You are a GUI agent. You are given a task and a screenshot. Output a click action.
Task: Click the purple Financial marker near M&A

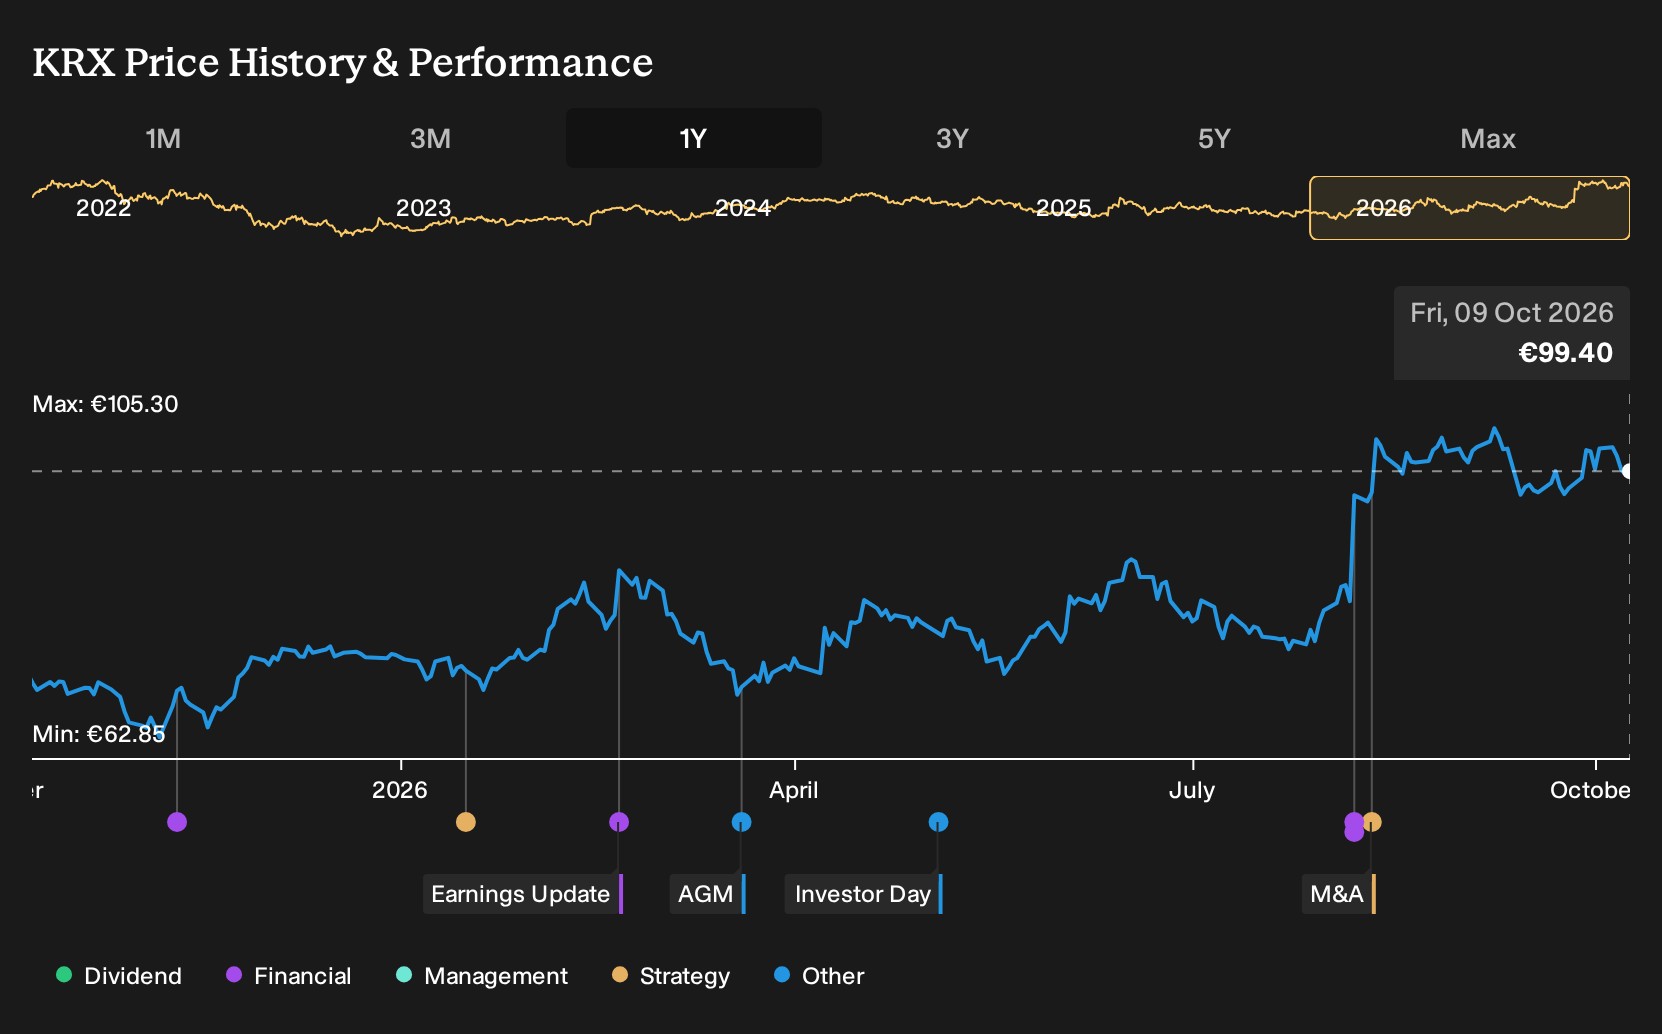pyautogui.click(x=1354, y=827)
